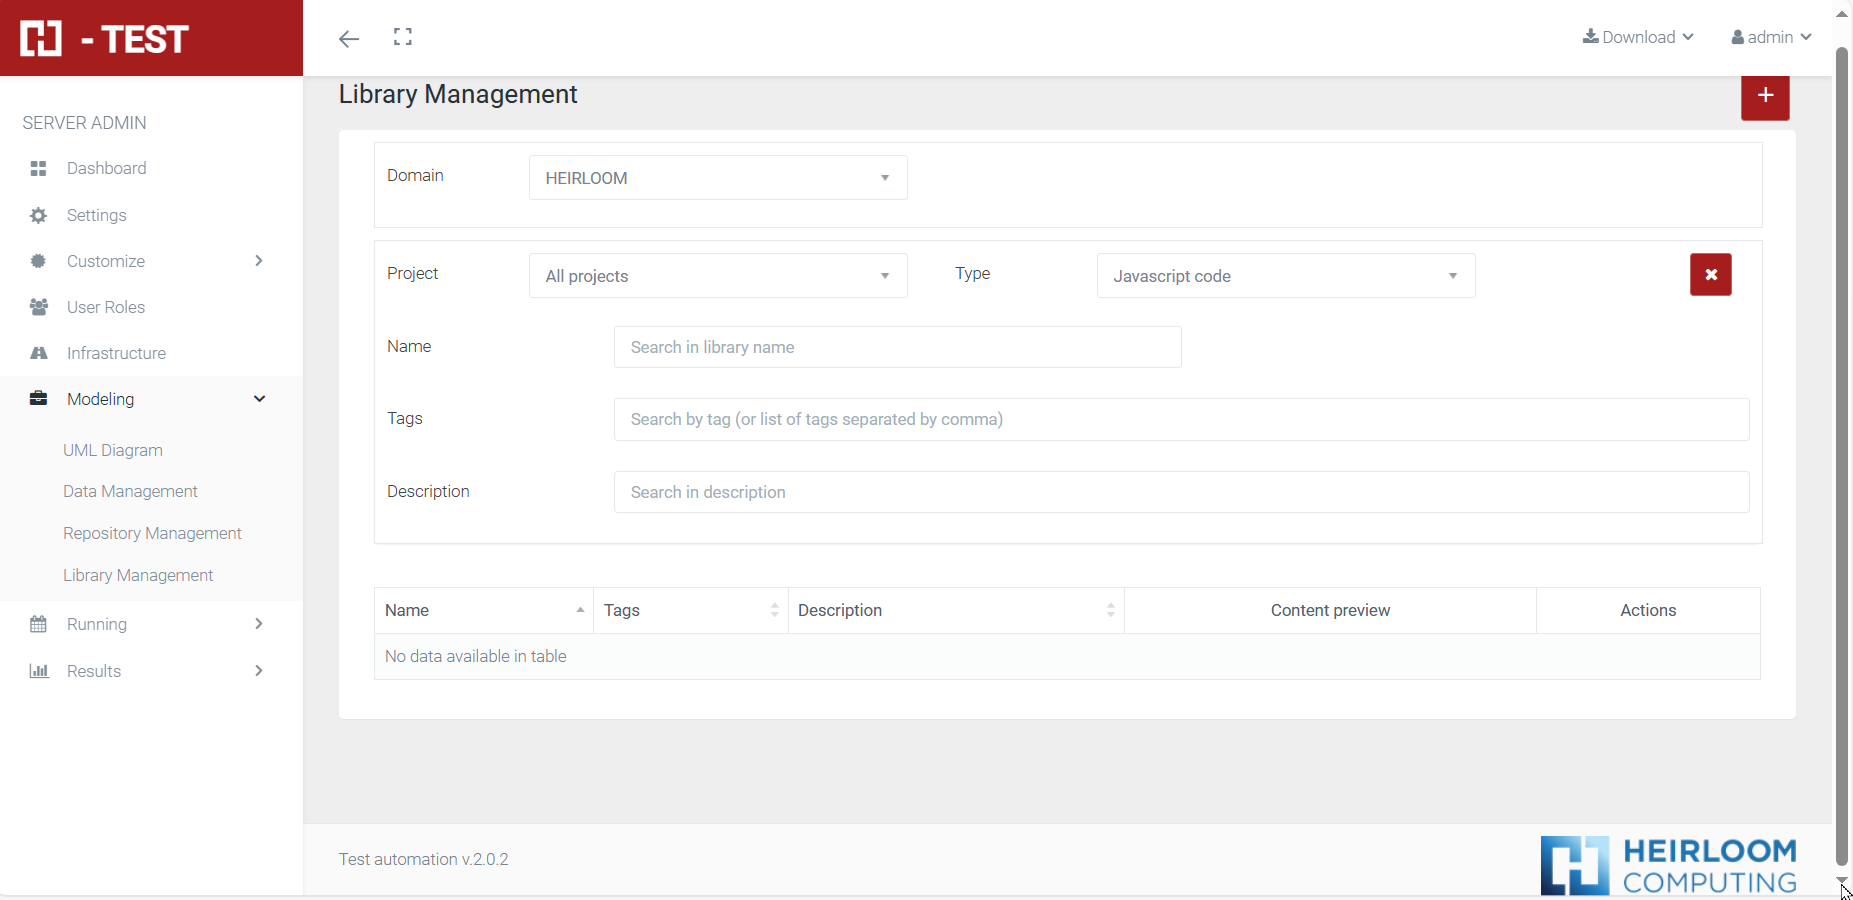Open UML Diagram page
This screenshot has height=900, width=1853.
113,450
